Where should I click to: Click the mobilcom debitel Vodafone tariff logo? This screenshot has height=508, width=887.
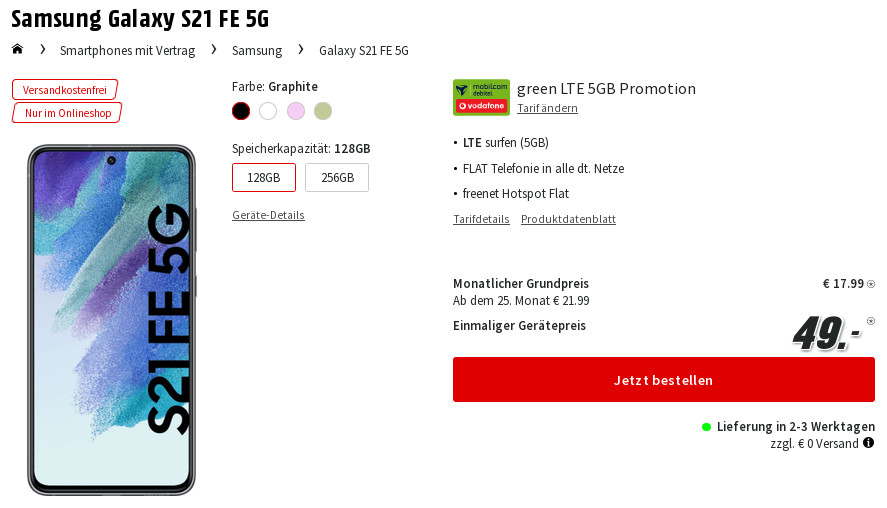[481, 97]
